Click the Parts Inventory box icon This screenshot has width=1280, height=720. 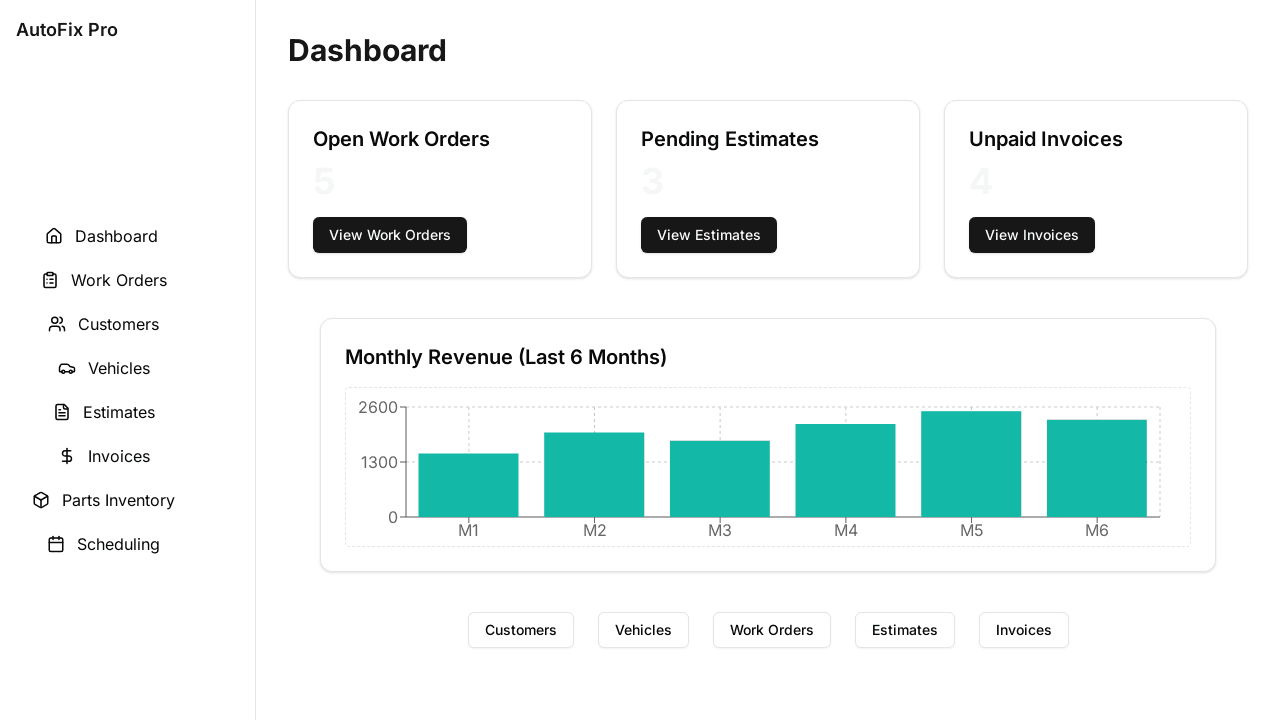41,500
